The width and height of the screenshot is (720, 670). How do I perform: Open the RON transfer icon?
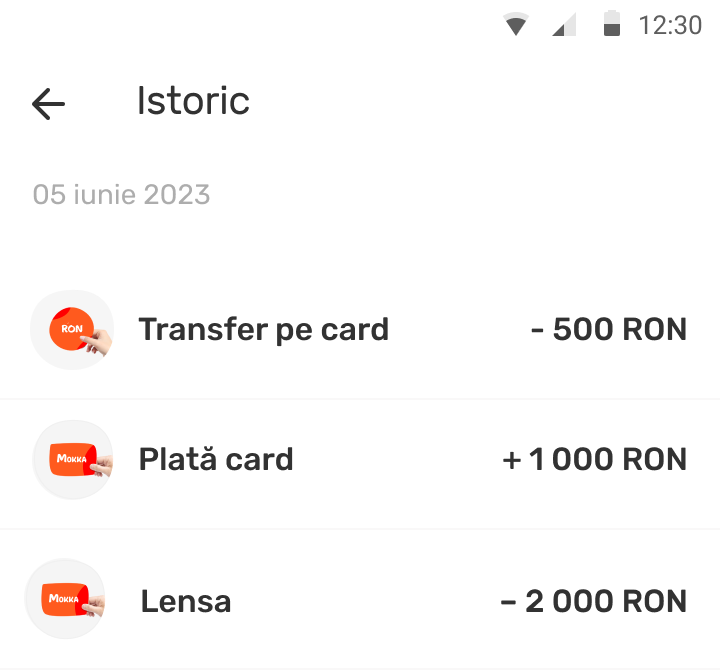click(x=72, y=330)
